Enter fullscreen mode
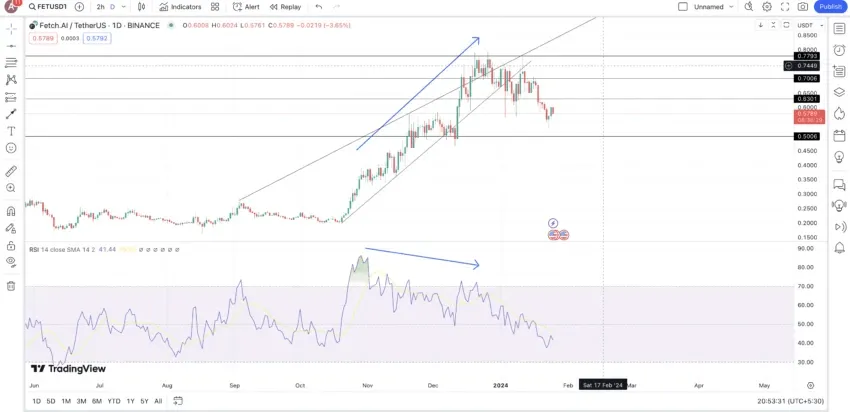Screen dimensions: 850x412 point(784,7)
